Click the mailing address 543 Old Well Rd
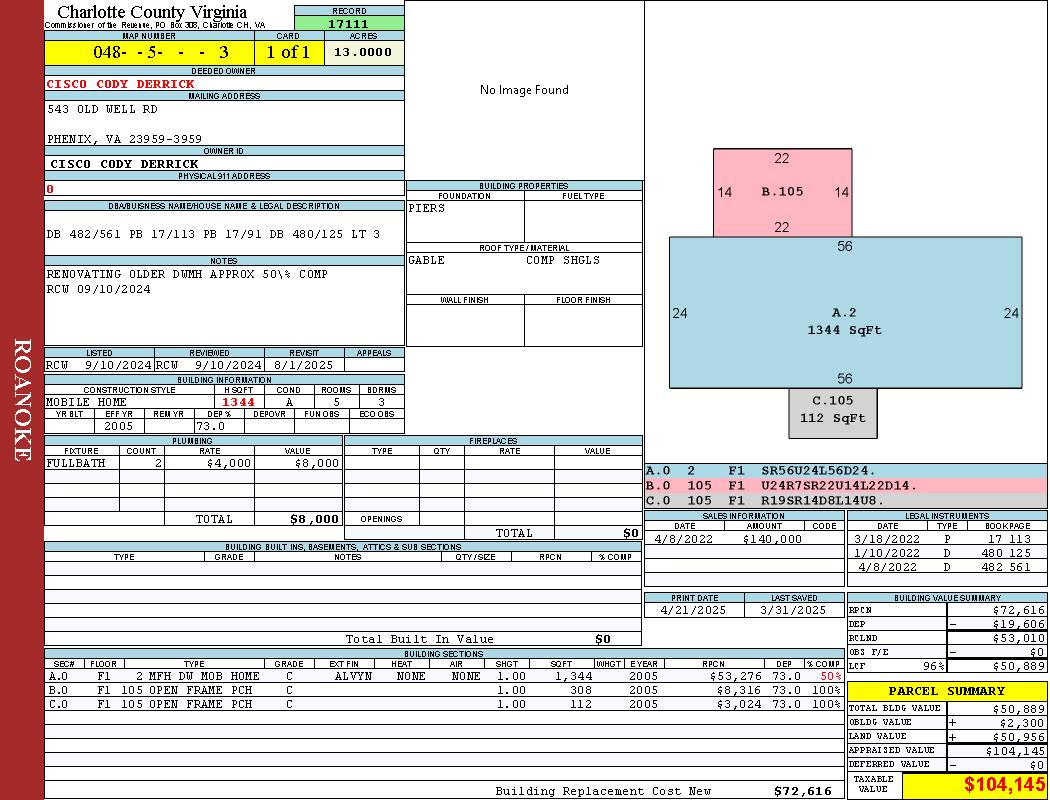 pyautogui.click(x=103, y=109)
